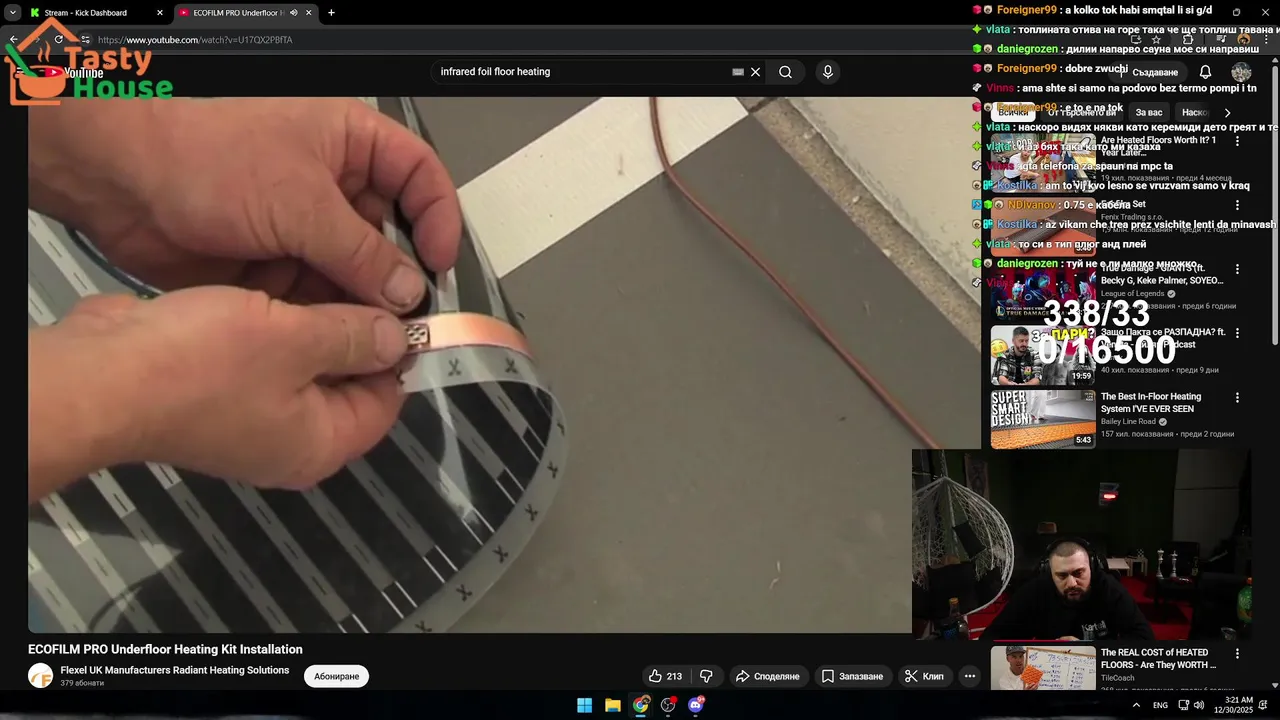Open The Best In-Floor Heating System title
Image resolution: width=1280 pixels, height=720 pixels.
pyautogui.click(x=1151, y=402)
